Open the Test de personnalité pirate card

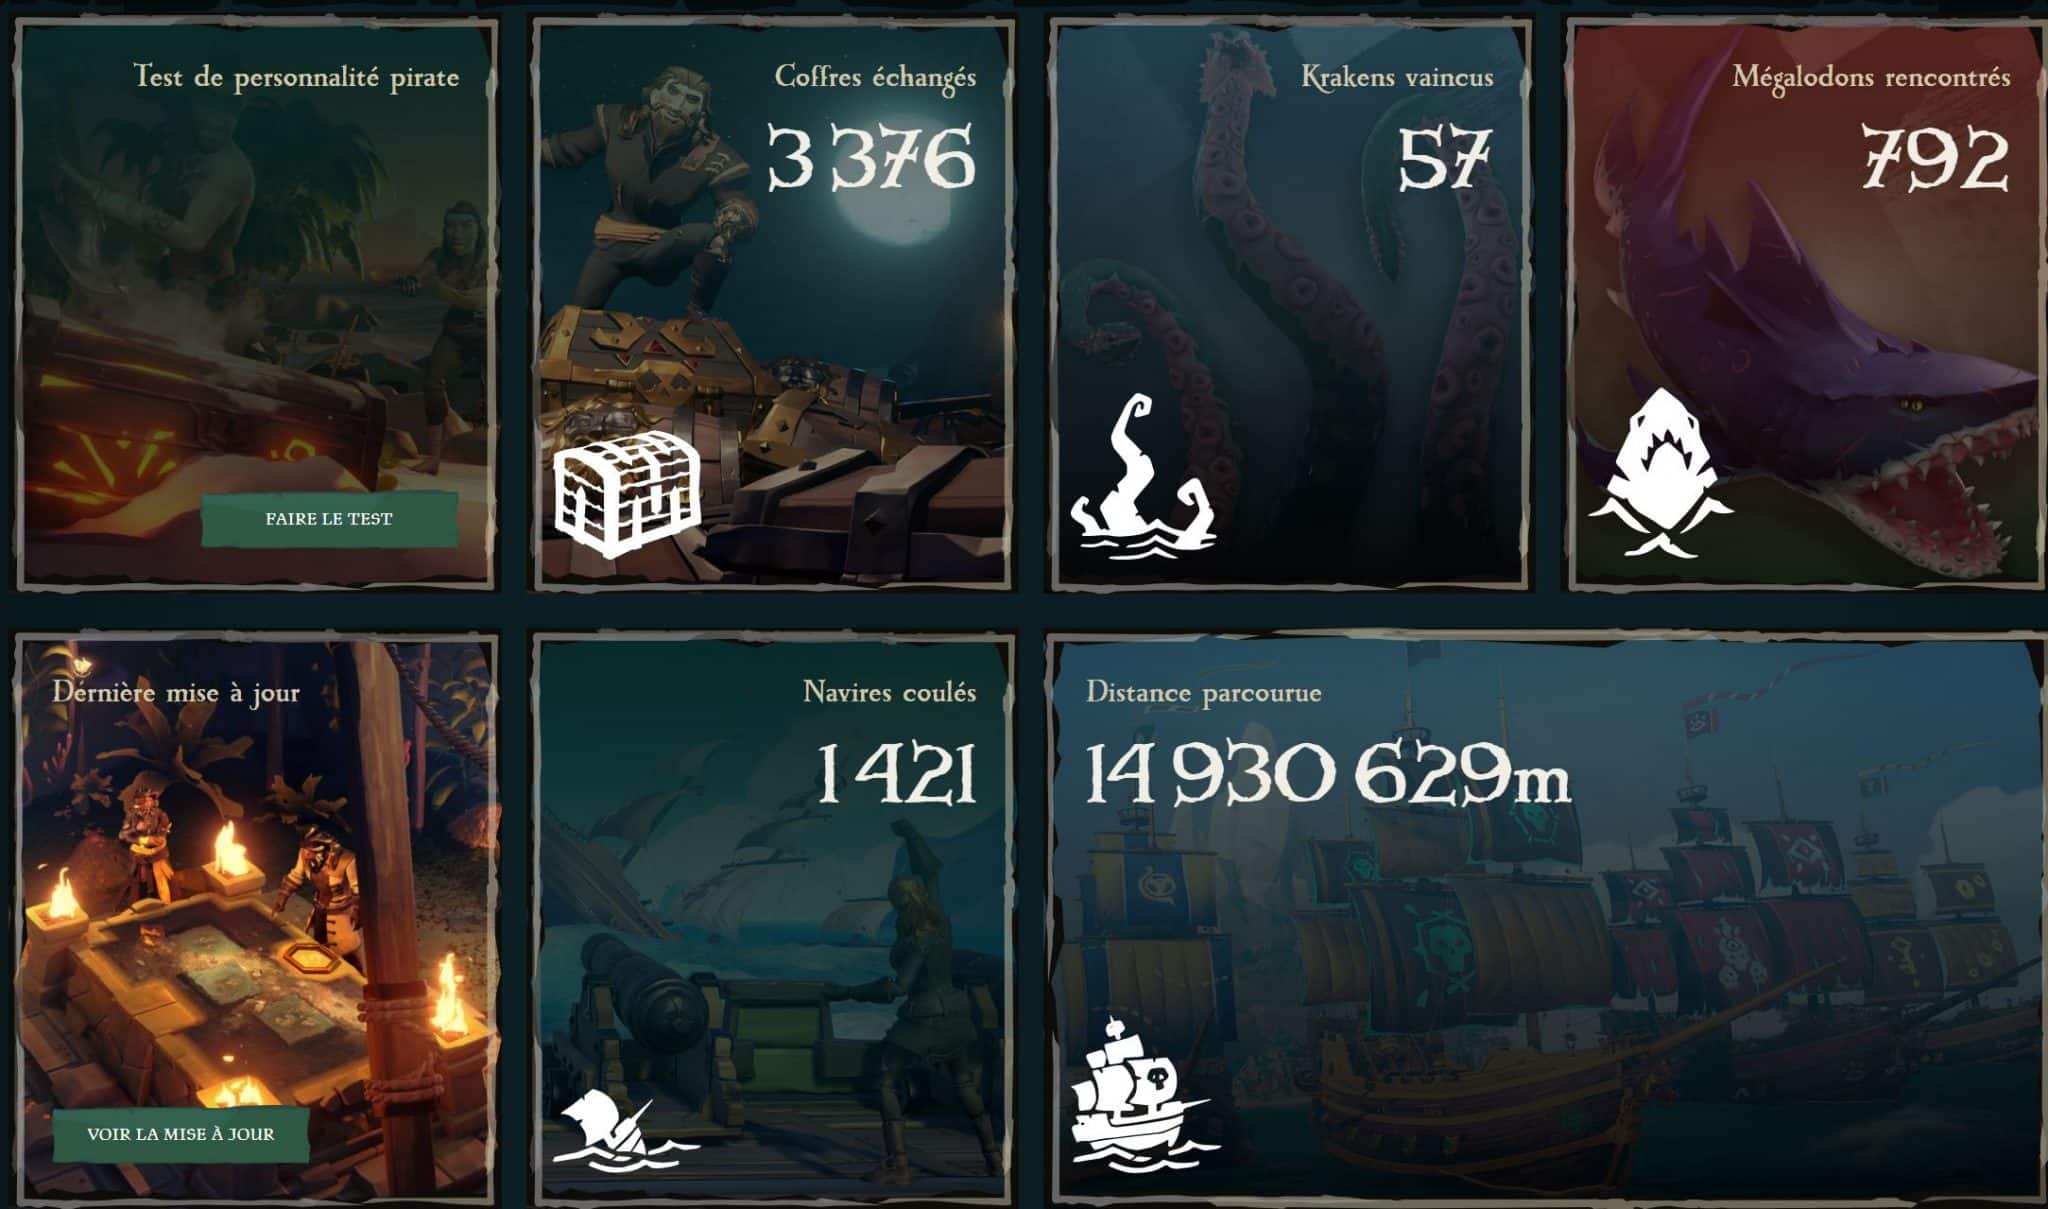tap(255, 305)
